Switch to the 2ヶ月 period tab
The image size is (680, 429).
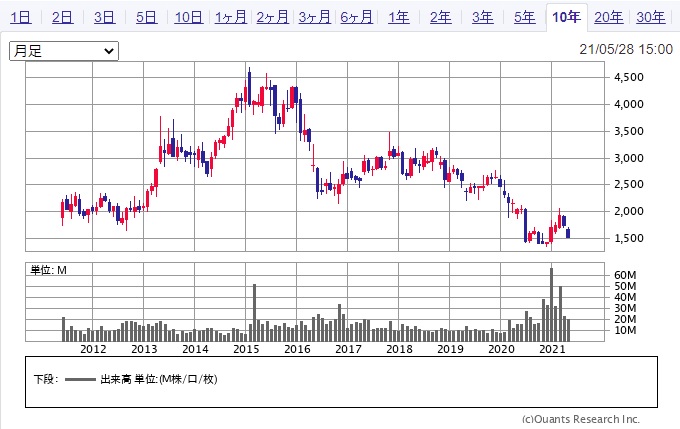(273, 17)
